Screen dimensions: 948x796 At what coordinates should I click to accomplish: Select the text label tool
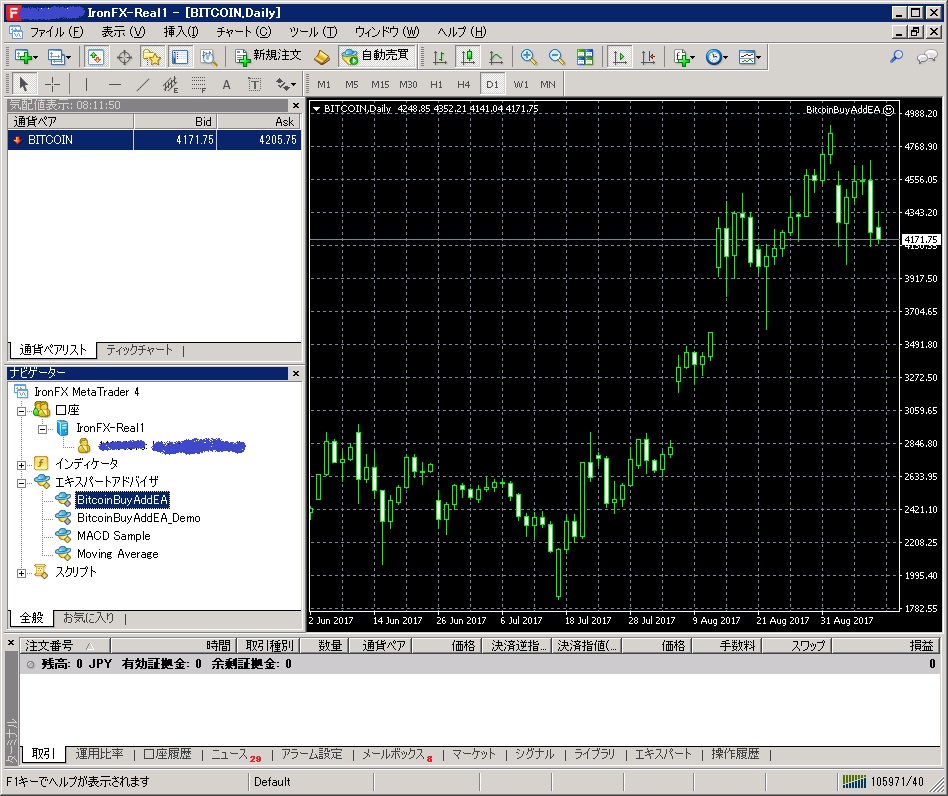(255, 84)
